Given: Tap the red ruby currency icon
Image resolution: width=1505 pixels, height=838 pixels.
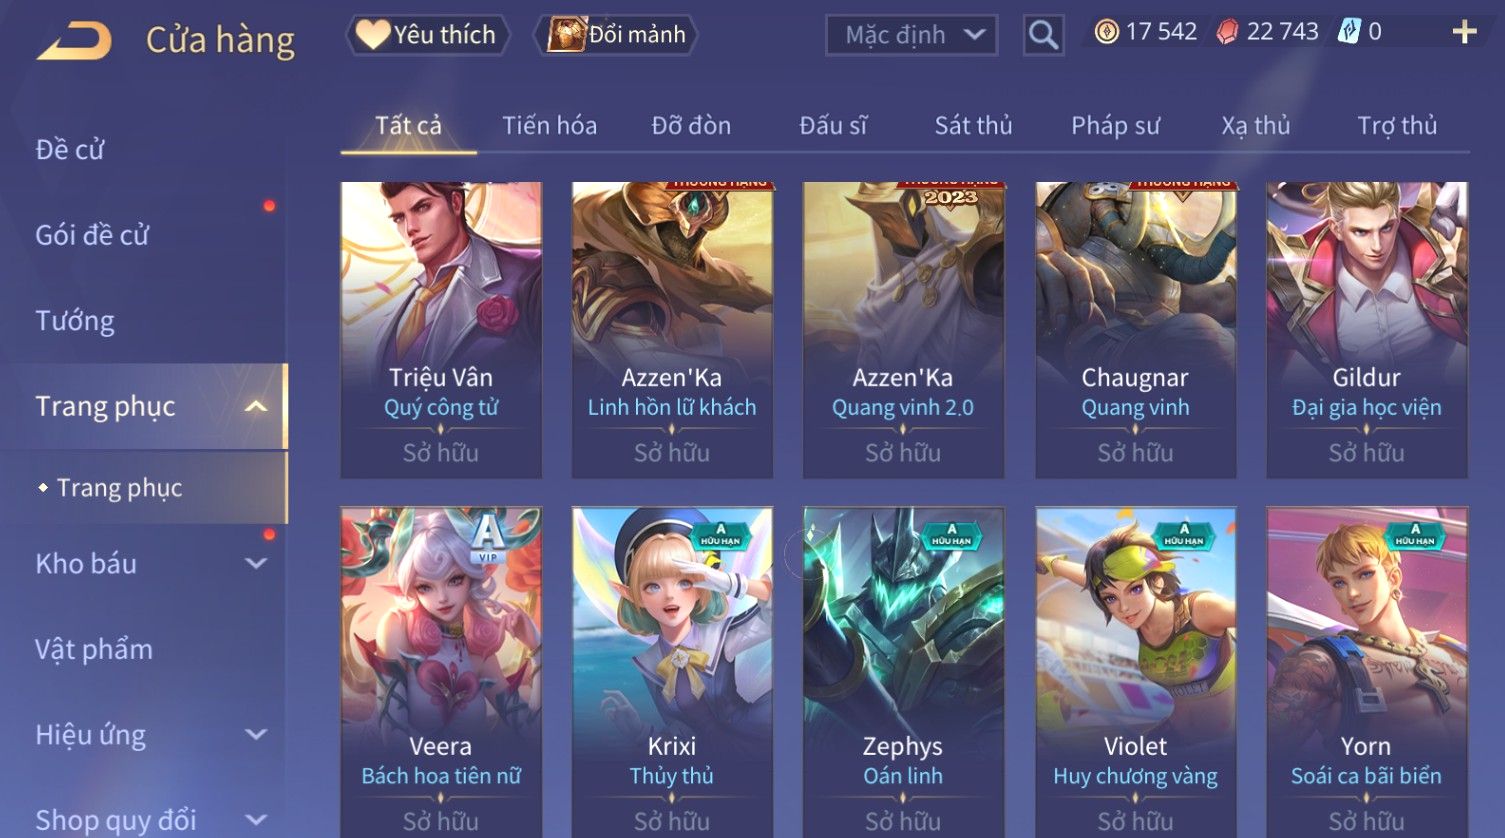Looking at the screenshot, I should pyautogui.click(x=1227, y=32).
